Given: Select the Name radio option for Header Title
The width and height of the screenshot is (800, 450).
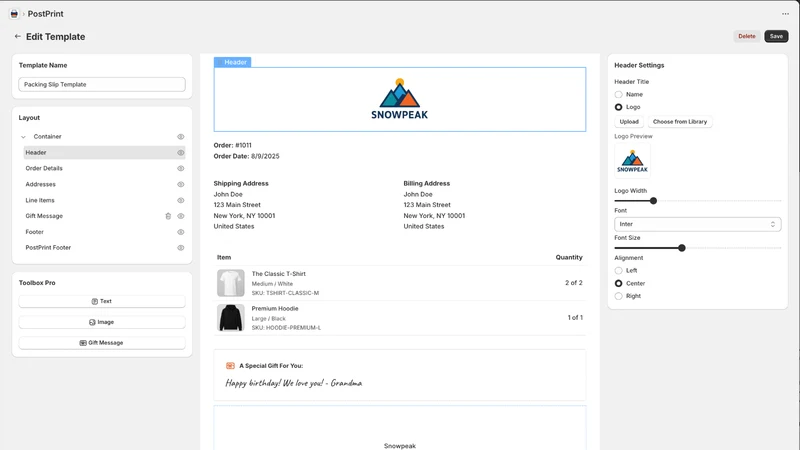Looking at the screenshot, I should pos(618,94).
